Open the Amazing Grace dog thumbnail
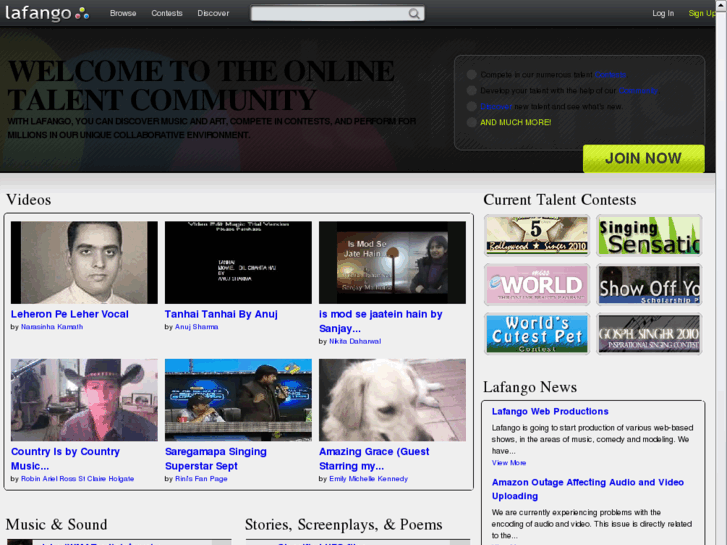 pos(392,400)
